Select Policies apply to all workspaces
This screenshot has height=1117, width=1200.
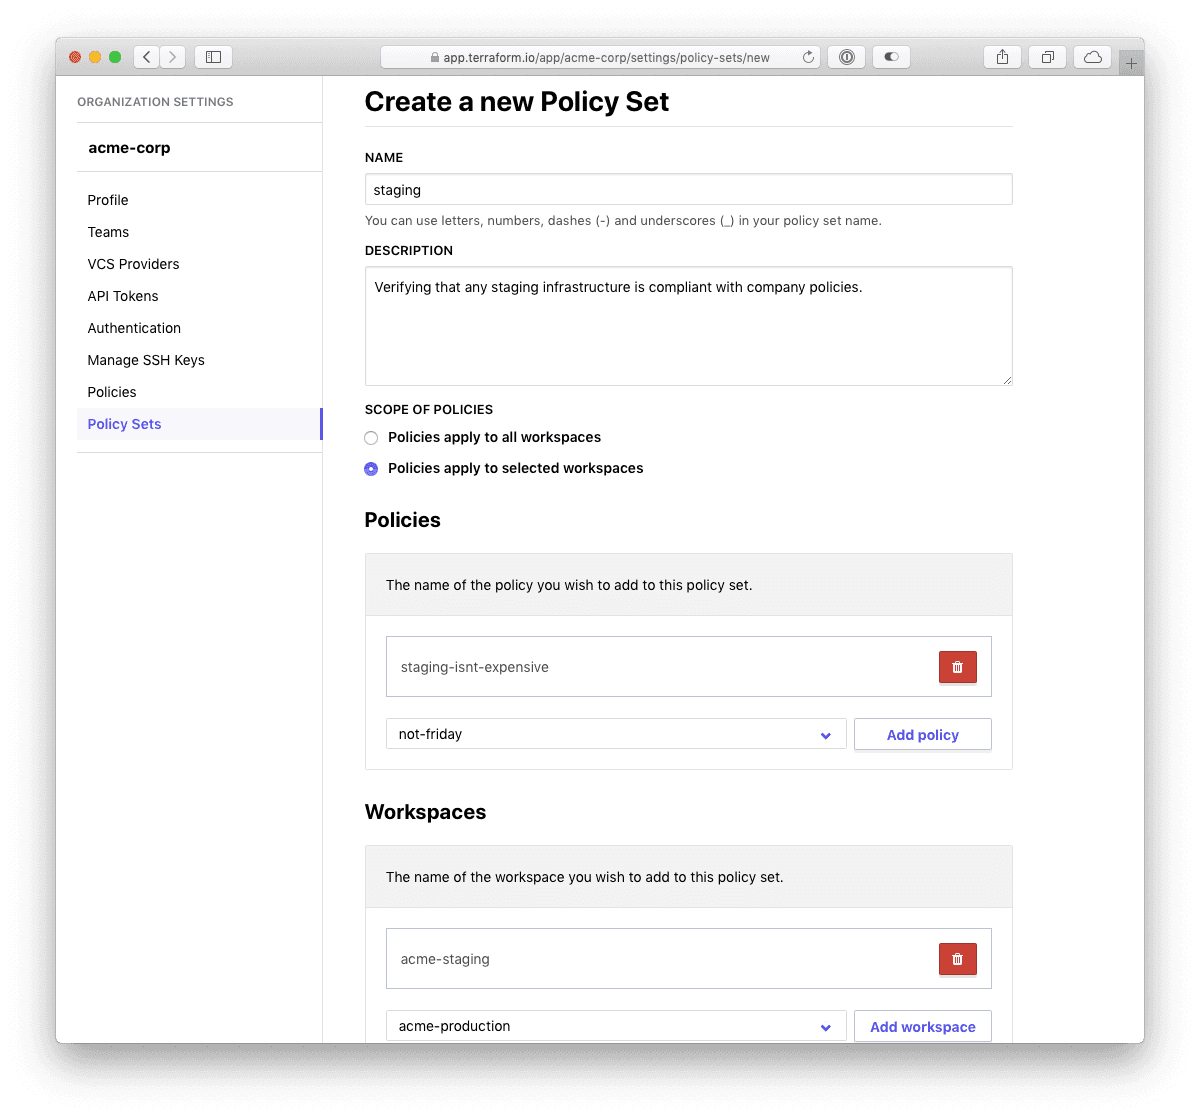(x=371, y=437)
